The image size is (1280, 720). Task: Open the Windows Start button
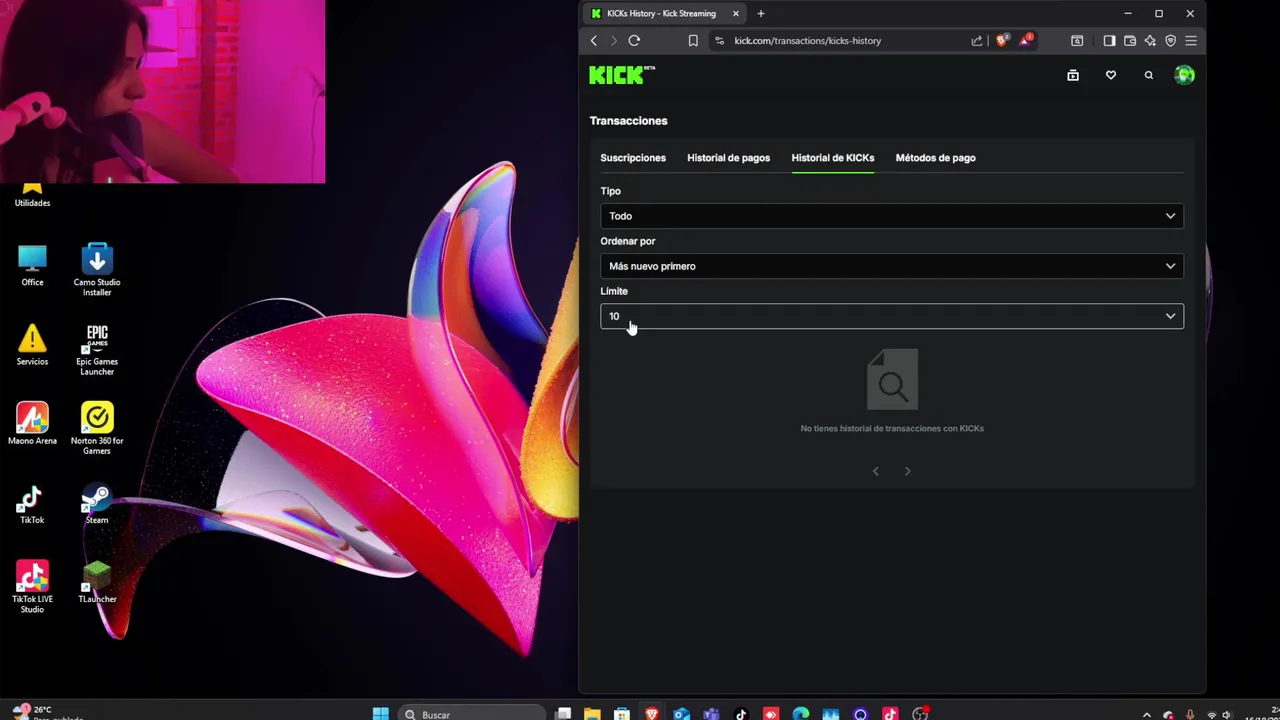[x=381, y=714]
